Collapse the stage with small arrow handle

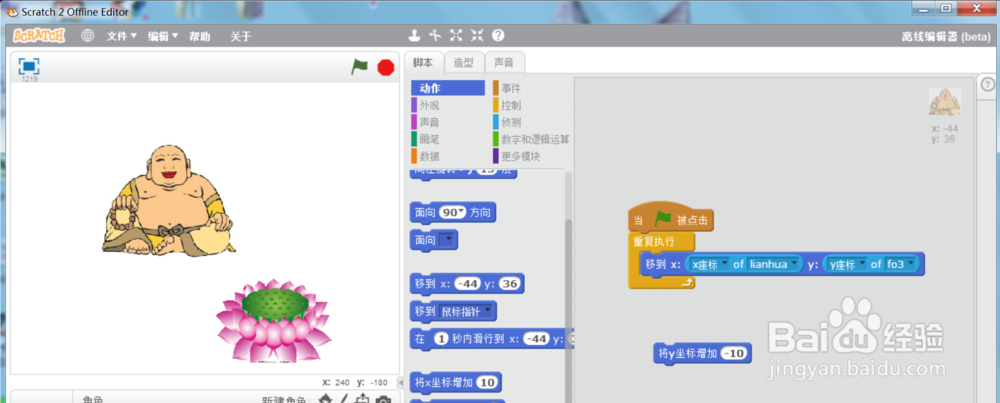(x=401, y=383)
